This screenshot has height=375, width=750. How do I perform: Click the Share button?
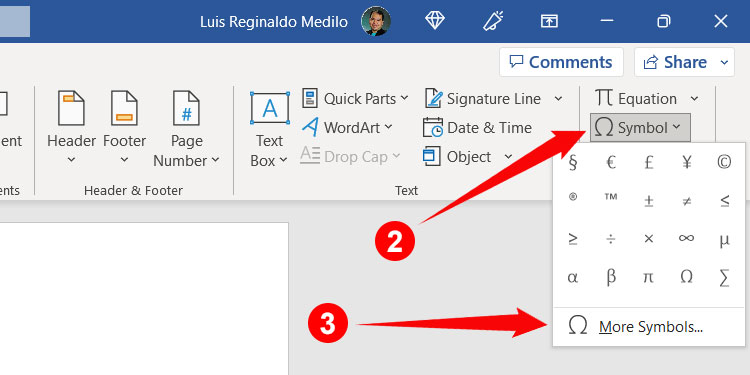(x=675, y=62)
